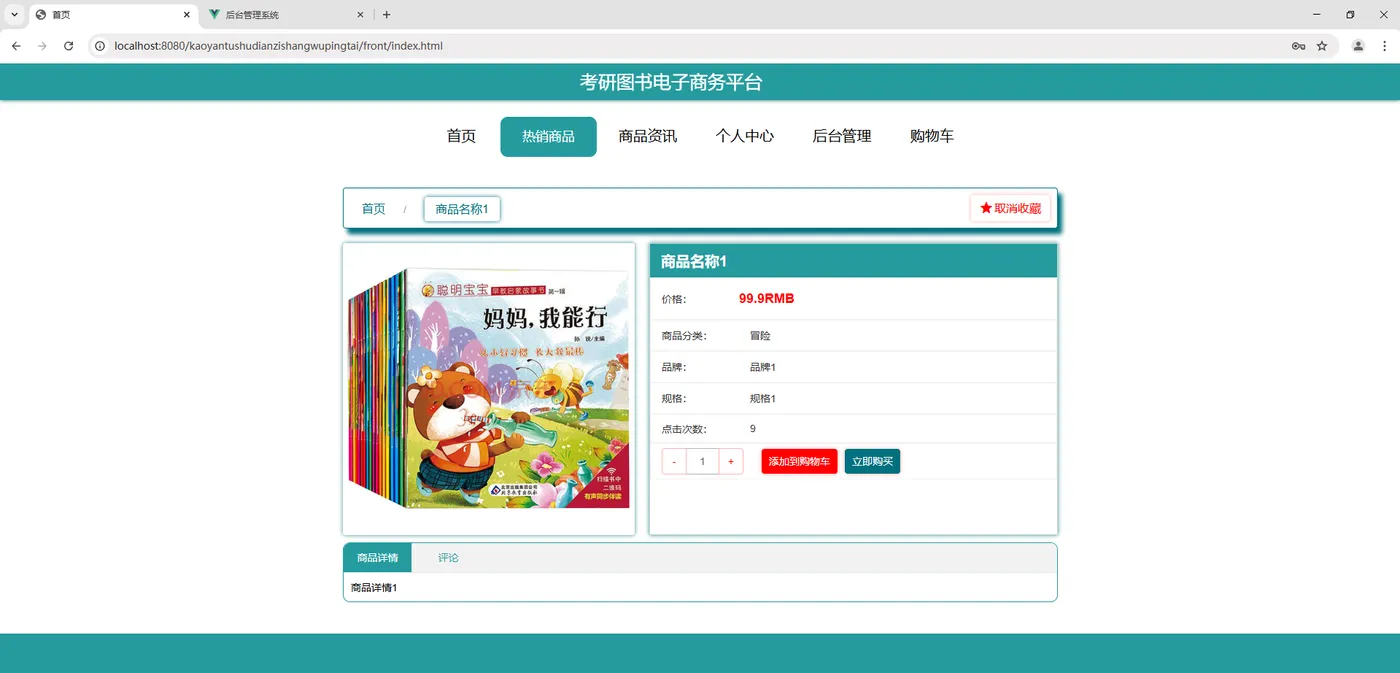Open the browser three-dot menu
Screen dimensions: 1400x673
coord(1384,46)
